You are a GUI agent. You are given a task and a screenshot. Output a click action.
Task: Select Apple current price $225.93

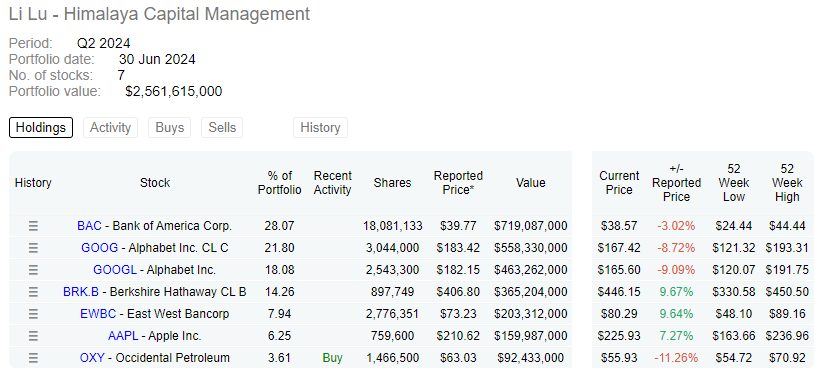pos(619,336)
